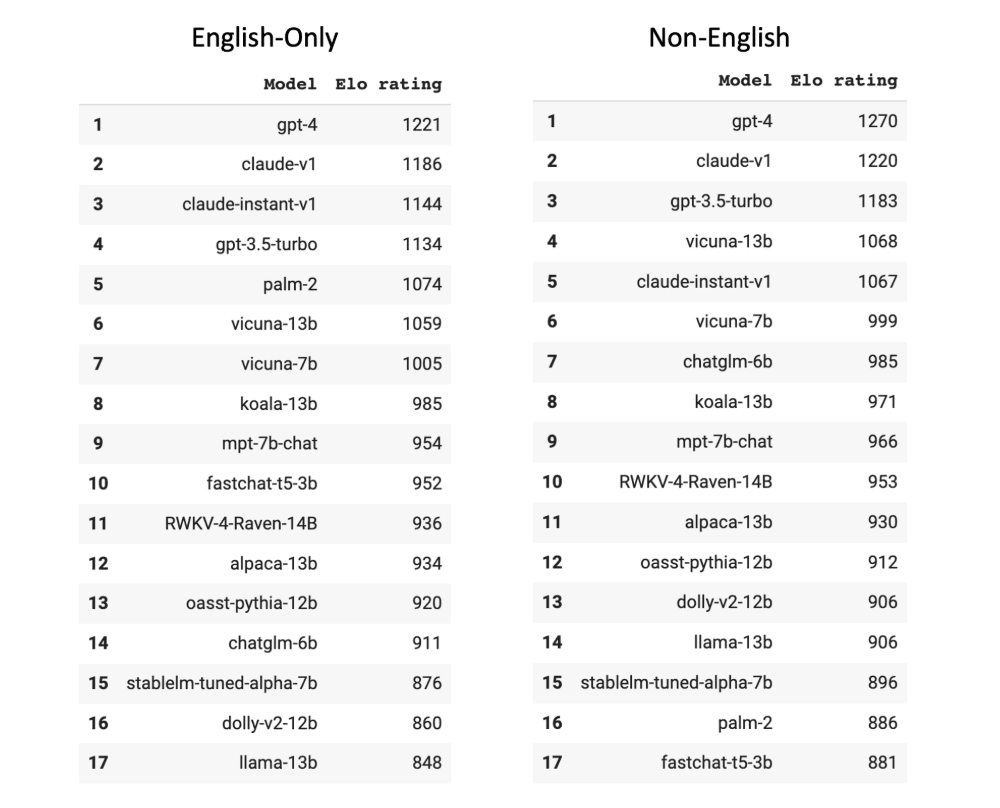Click the 881 rating in Non-English table
This screenshot has height=808, width=1000.
(882, 762)
